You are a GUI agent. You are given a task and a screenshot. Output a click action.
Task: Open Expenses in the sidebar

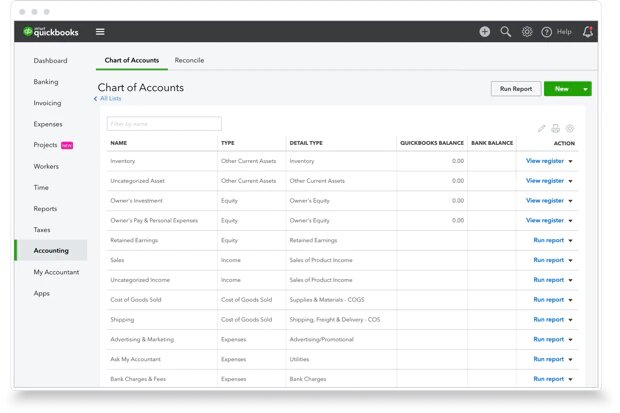(x=48, y=124)
